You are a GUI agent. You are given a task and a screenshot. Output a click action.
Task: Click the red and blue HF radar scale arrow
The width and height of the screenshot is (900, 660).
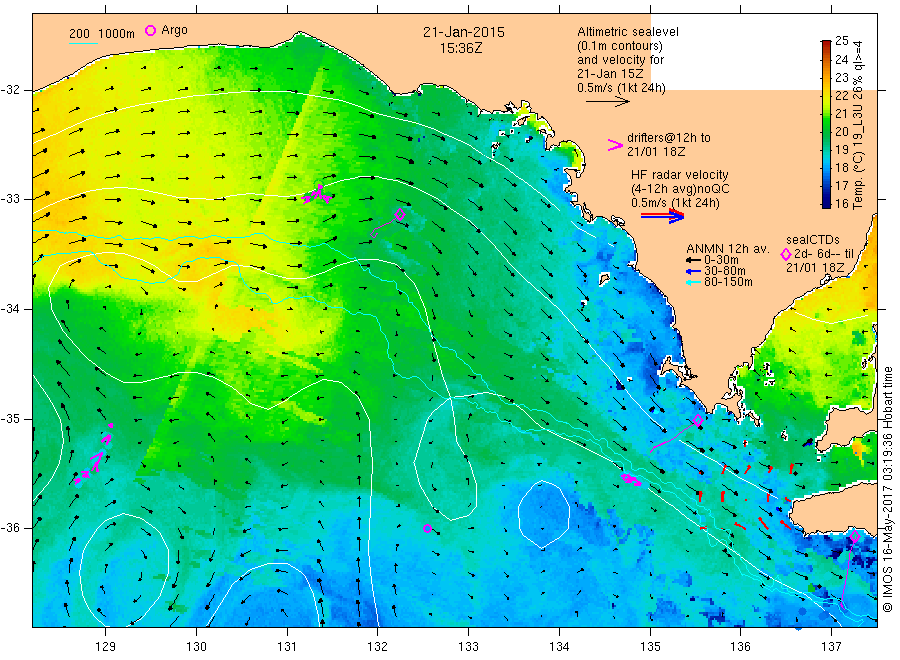[663, 216]
